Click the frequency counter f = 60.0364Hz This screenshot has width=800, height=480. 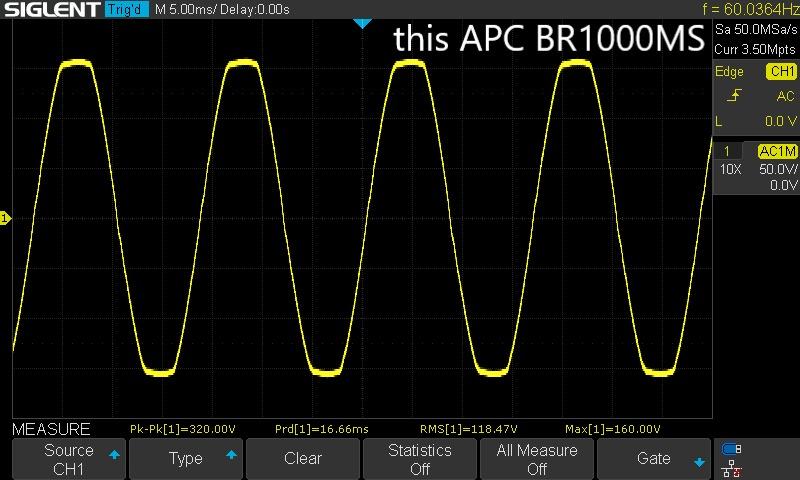(x=751, y=9)
